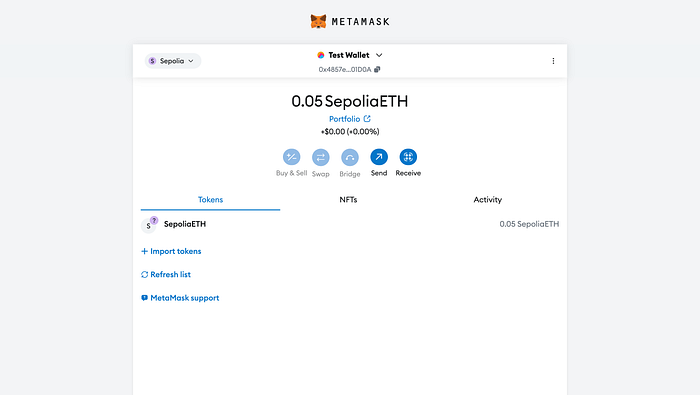Image resolution: width=700 pixels, height=395 pixels.
Task: Copy the wallet address with copy icon
Action: coord(377,70)
